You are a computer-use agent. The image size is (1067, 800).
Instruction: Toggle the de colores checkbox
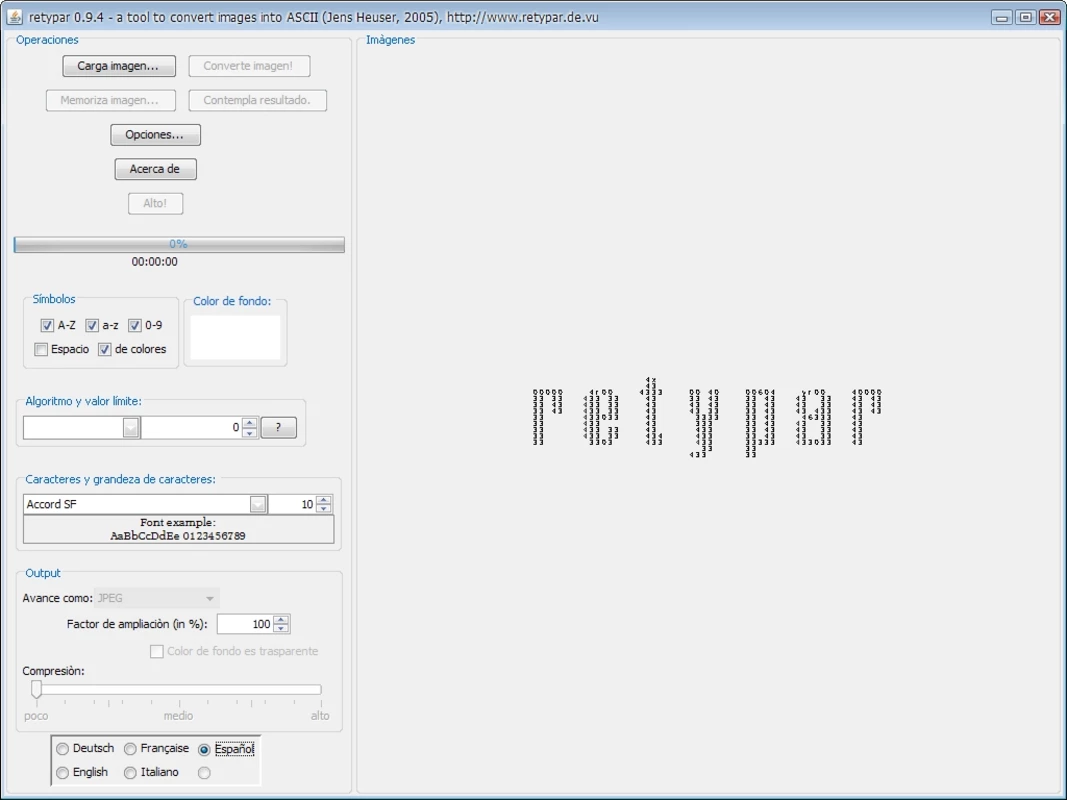[x=104, y=349]
